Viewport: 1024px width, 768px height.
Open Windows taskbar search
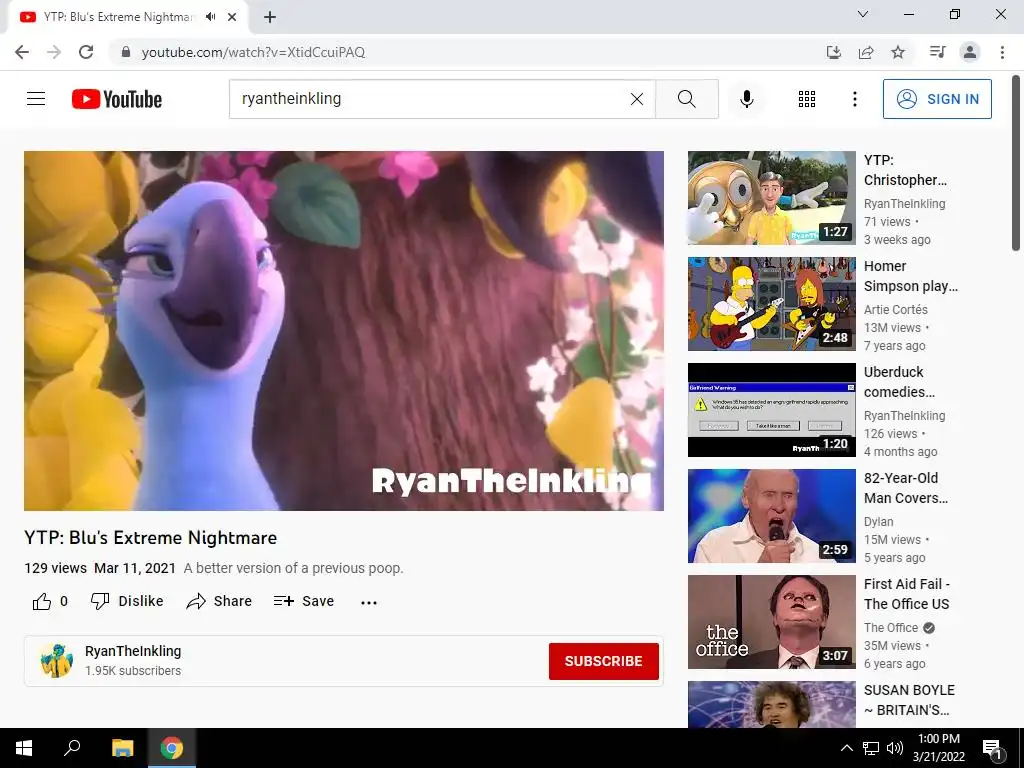click(x=72, y=748)
